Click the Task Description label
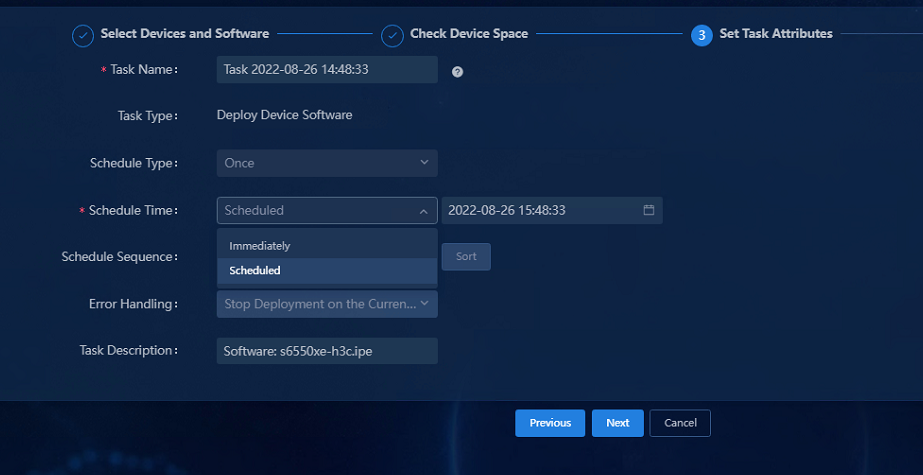Screen dimensions: 923x475 [128, 351]
